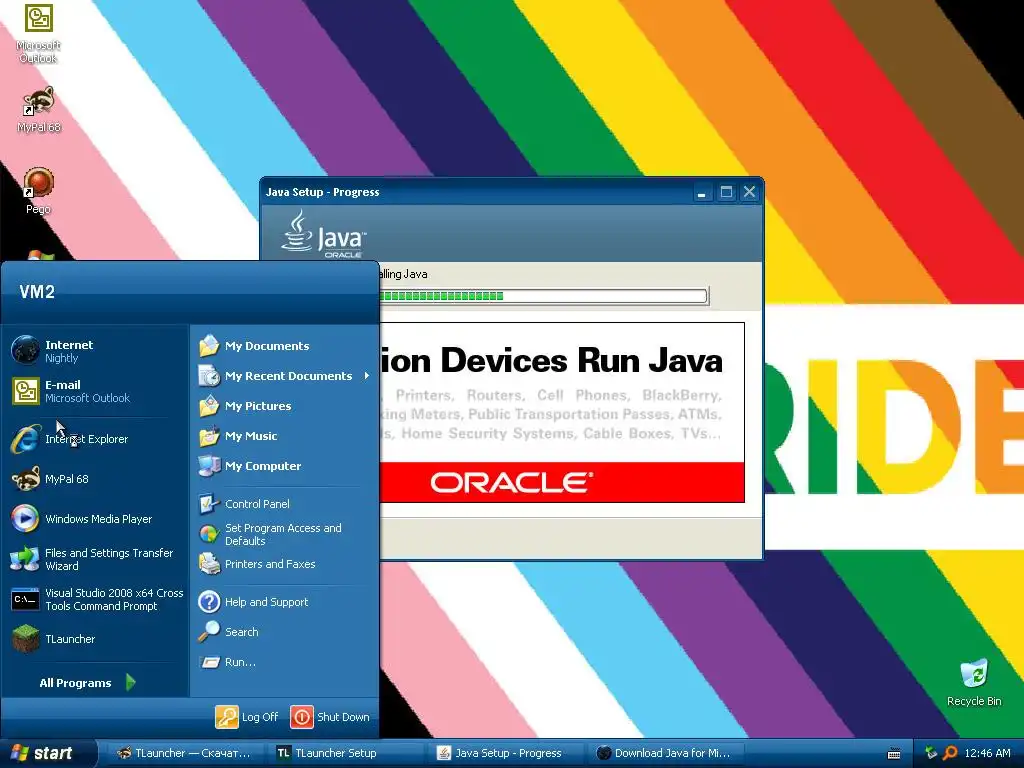
Task: Open My Documents folder
Action: (285, 345)
